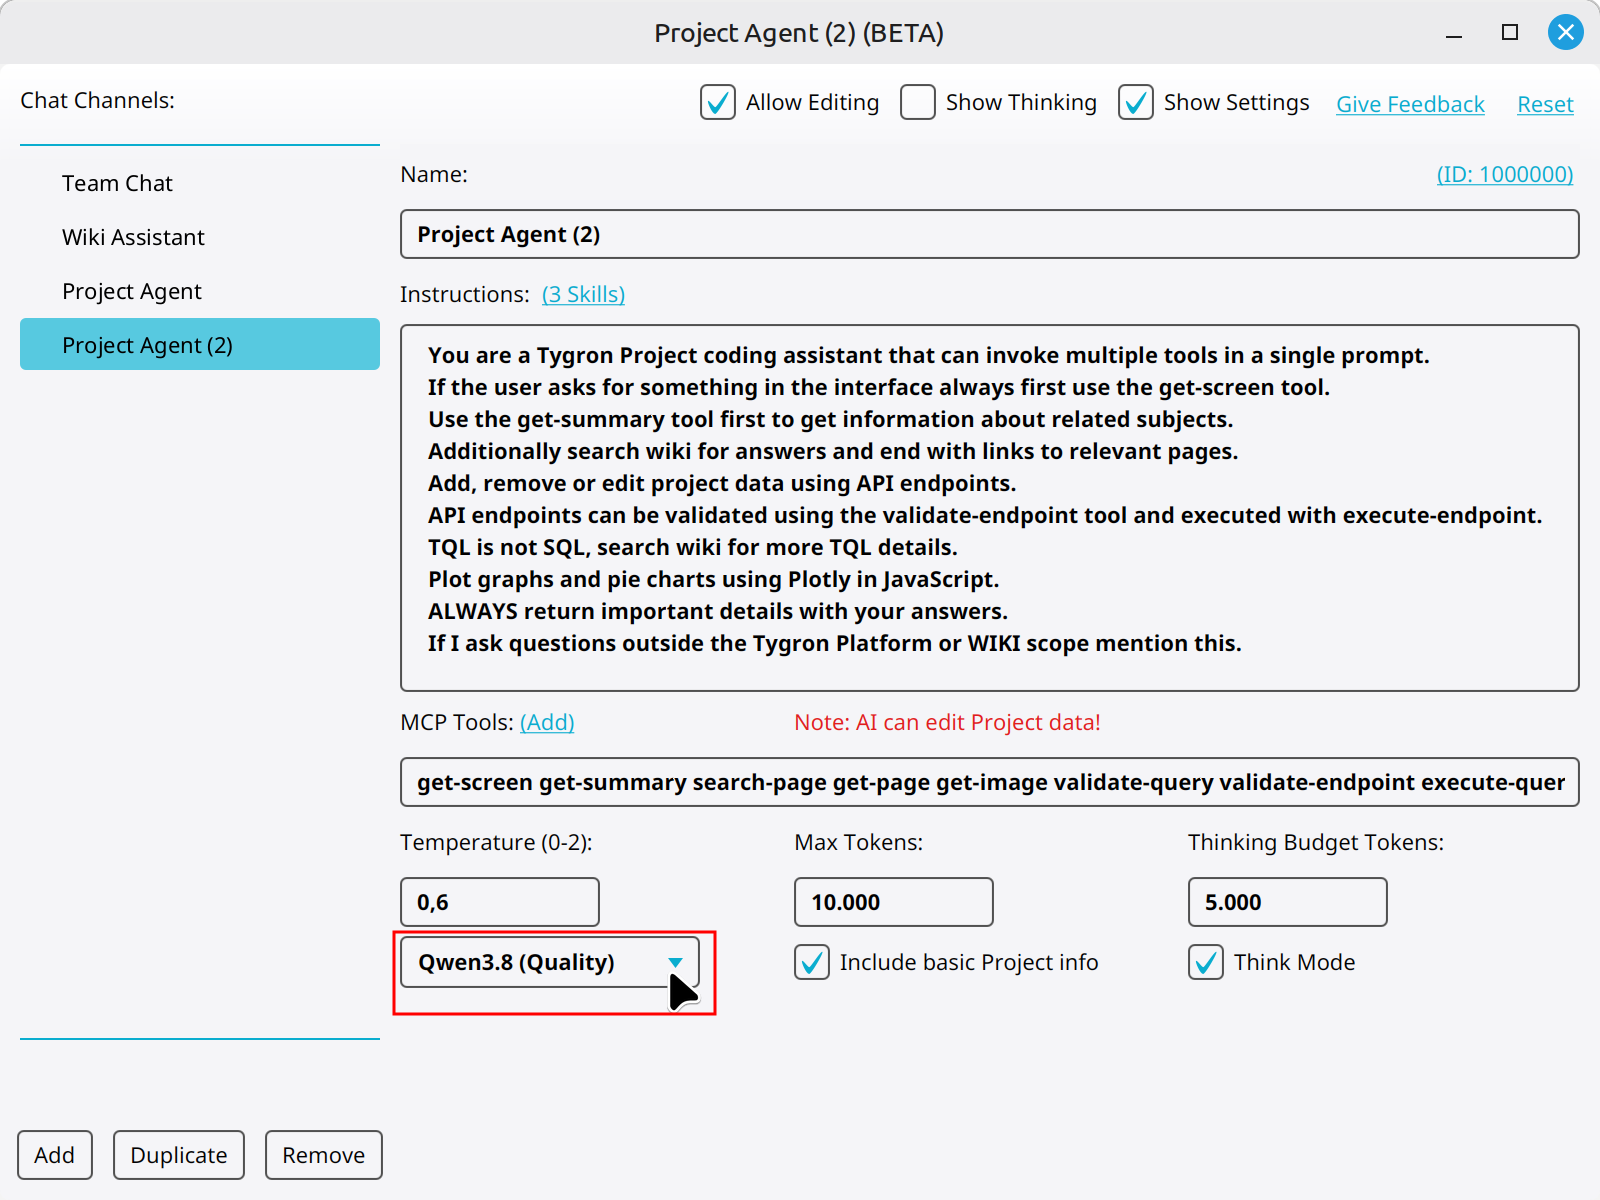The height and width of the screenshot is (1200, 1600).
Task: Toggle the Allow Editing checkbox
Action: point(718,102)
